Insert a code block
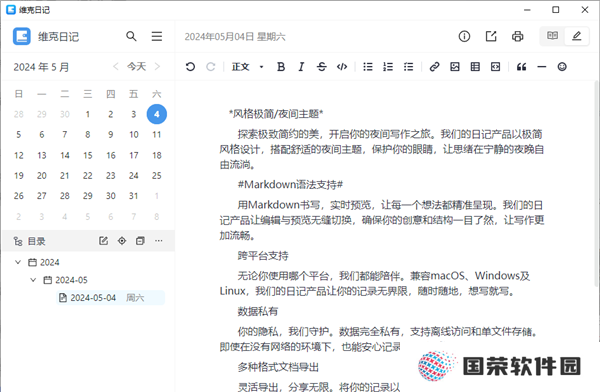 click(495, 67)
